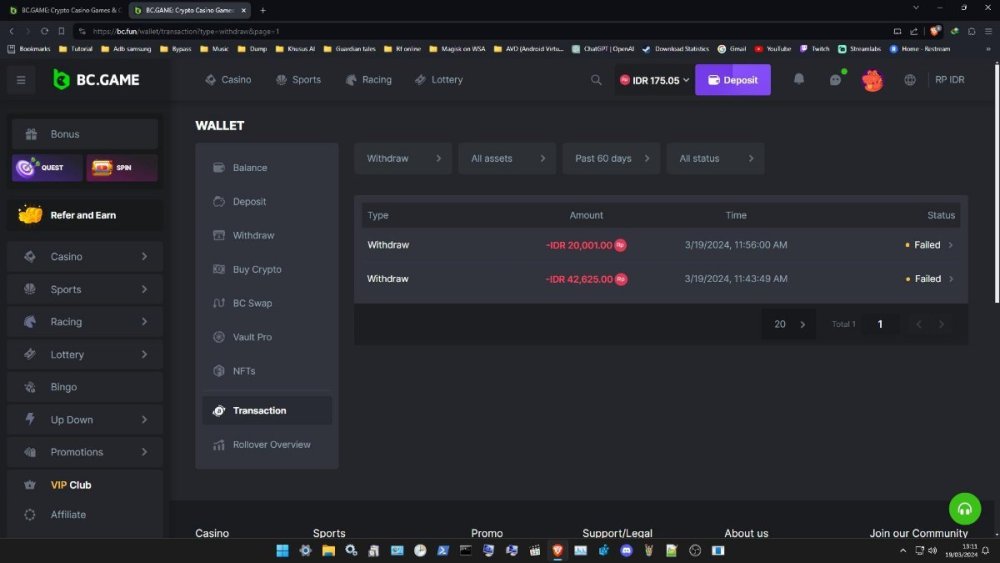Open the first failed withdraw transaction row
The image size is (1000, 563).
click(660, 245)
